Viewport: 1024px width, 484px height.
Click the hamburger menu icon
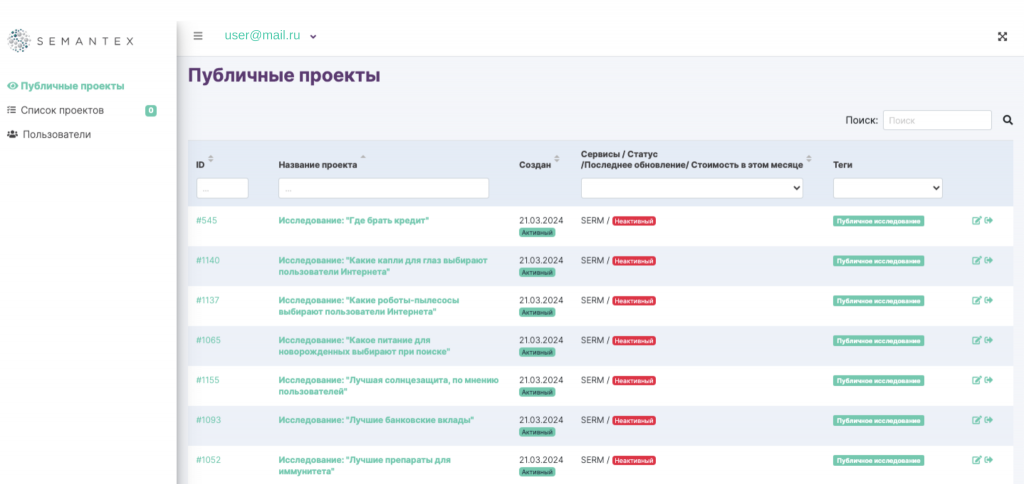pyautogui.click(x=198, y=36)
